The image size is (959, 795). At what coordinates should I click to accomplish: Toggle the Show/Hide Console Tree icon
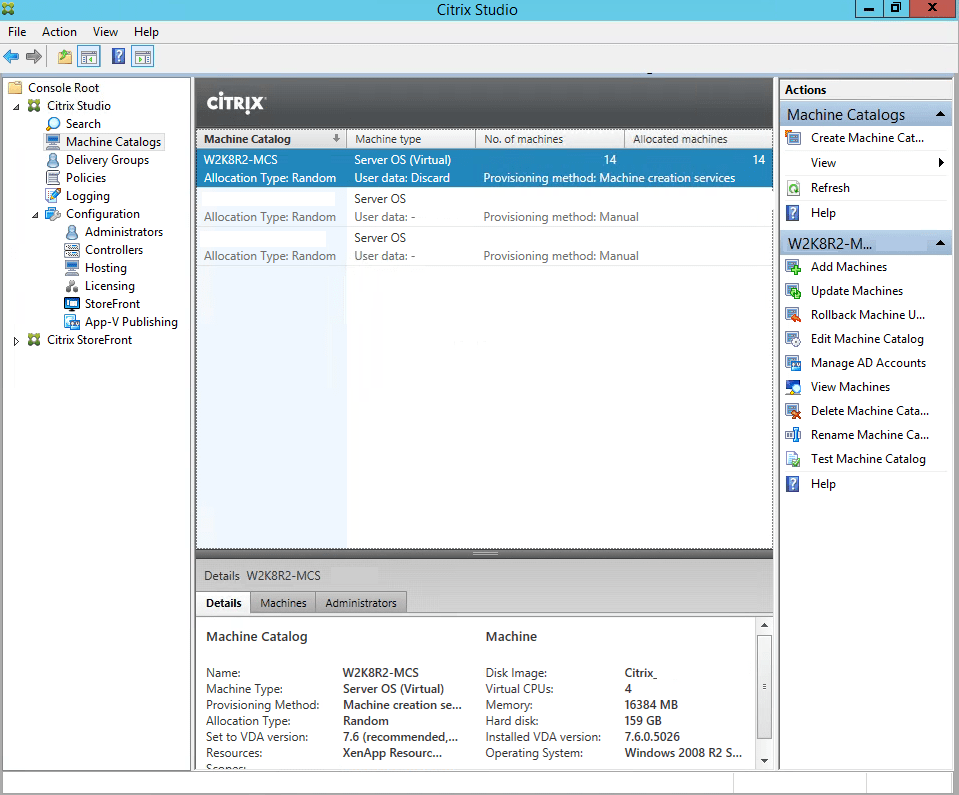pos(89,57)
